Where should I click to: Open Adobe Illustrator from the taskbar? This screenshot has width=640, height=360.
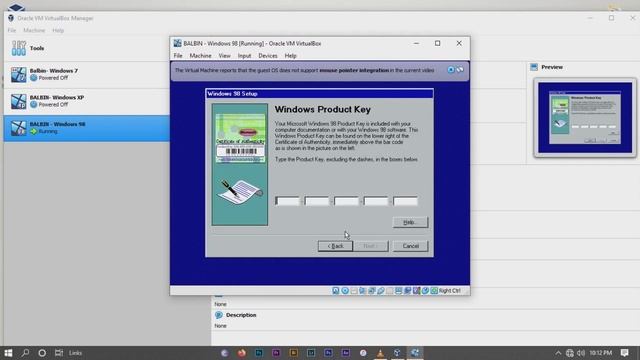click(x=293, y=353)
